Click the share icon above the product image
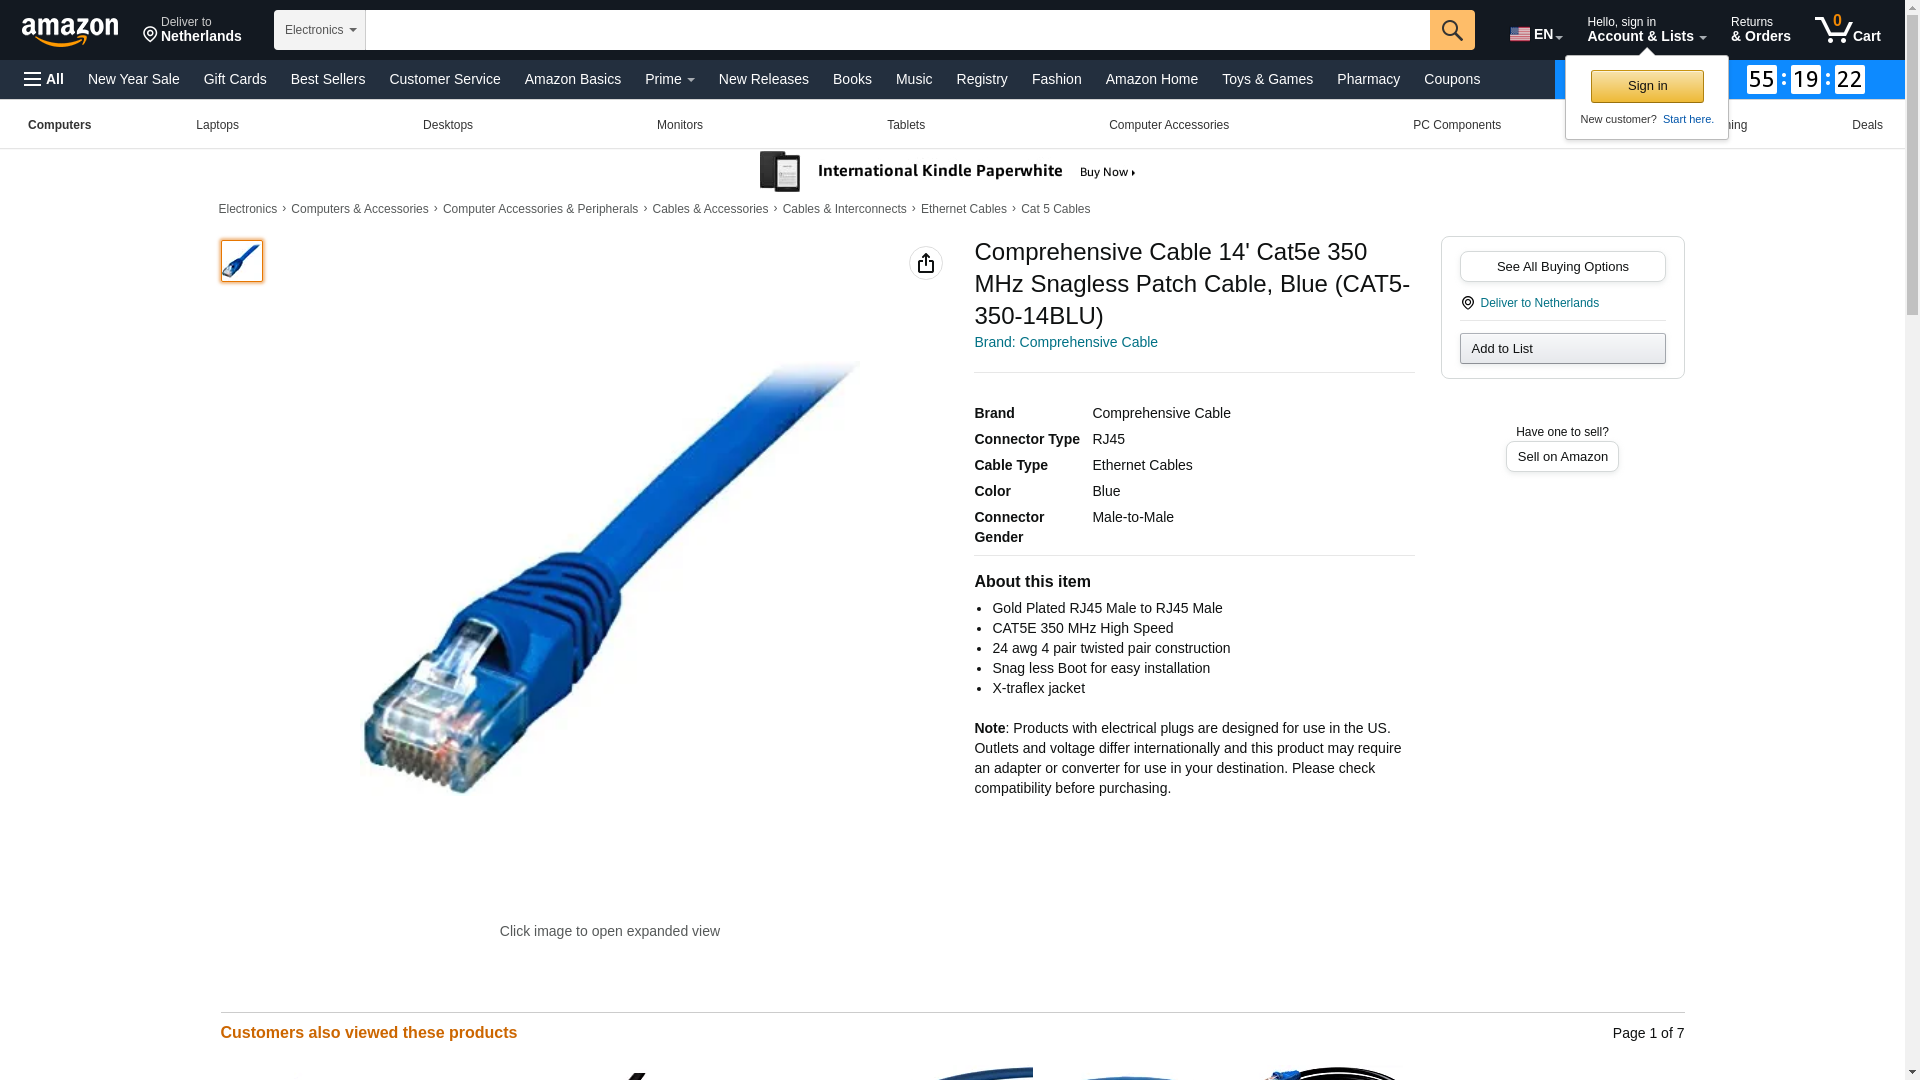 [x=926, y=263]
